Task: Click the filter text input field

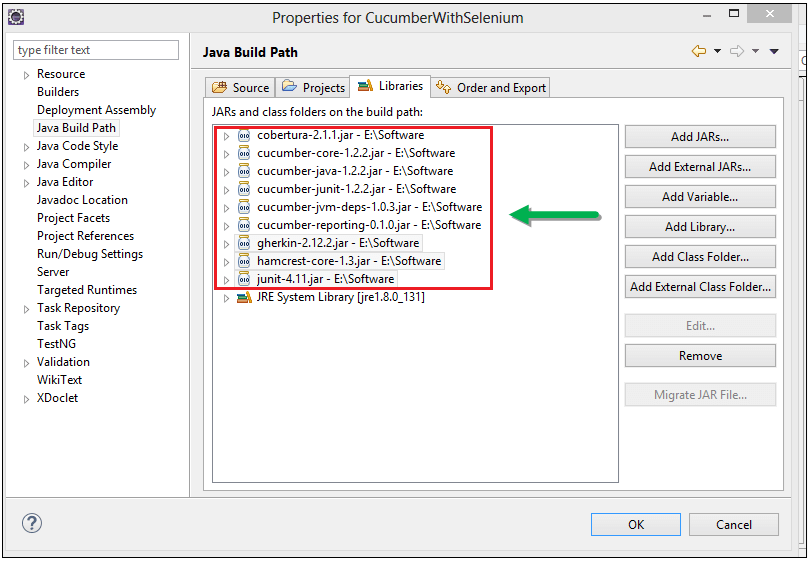Action: click(96, 50)
